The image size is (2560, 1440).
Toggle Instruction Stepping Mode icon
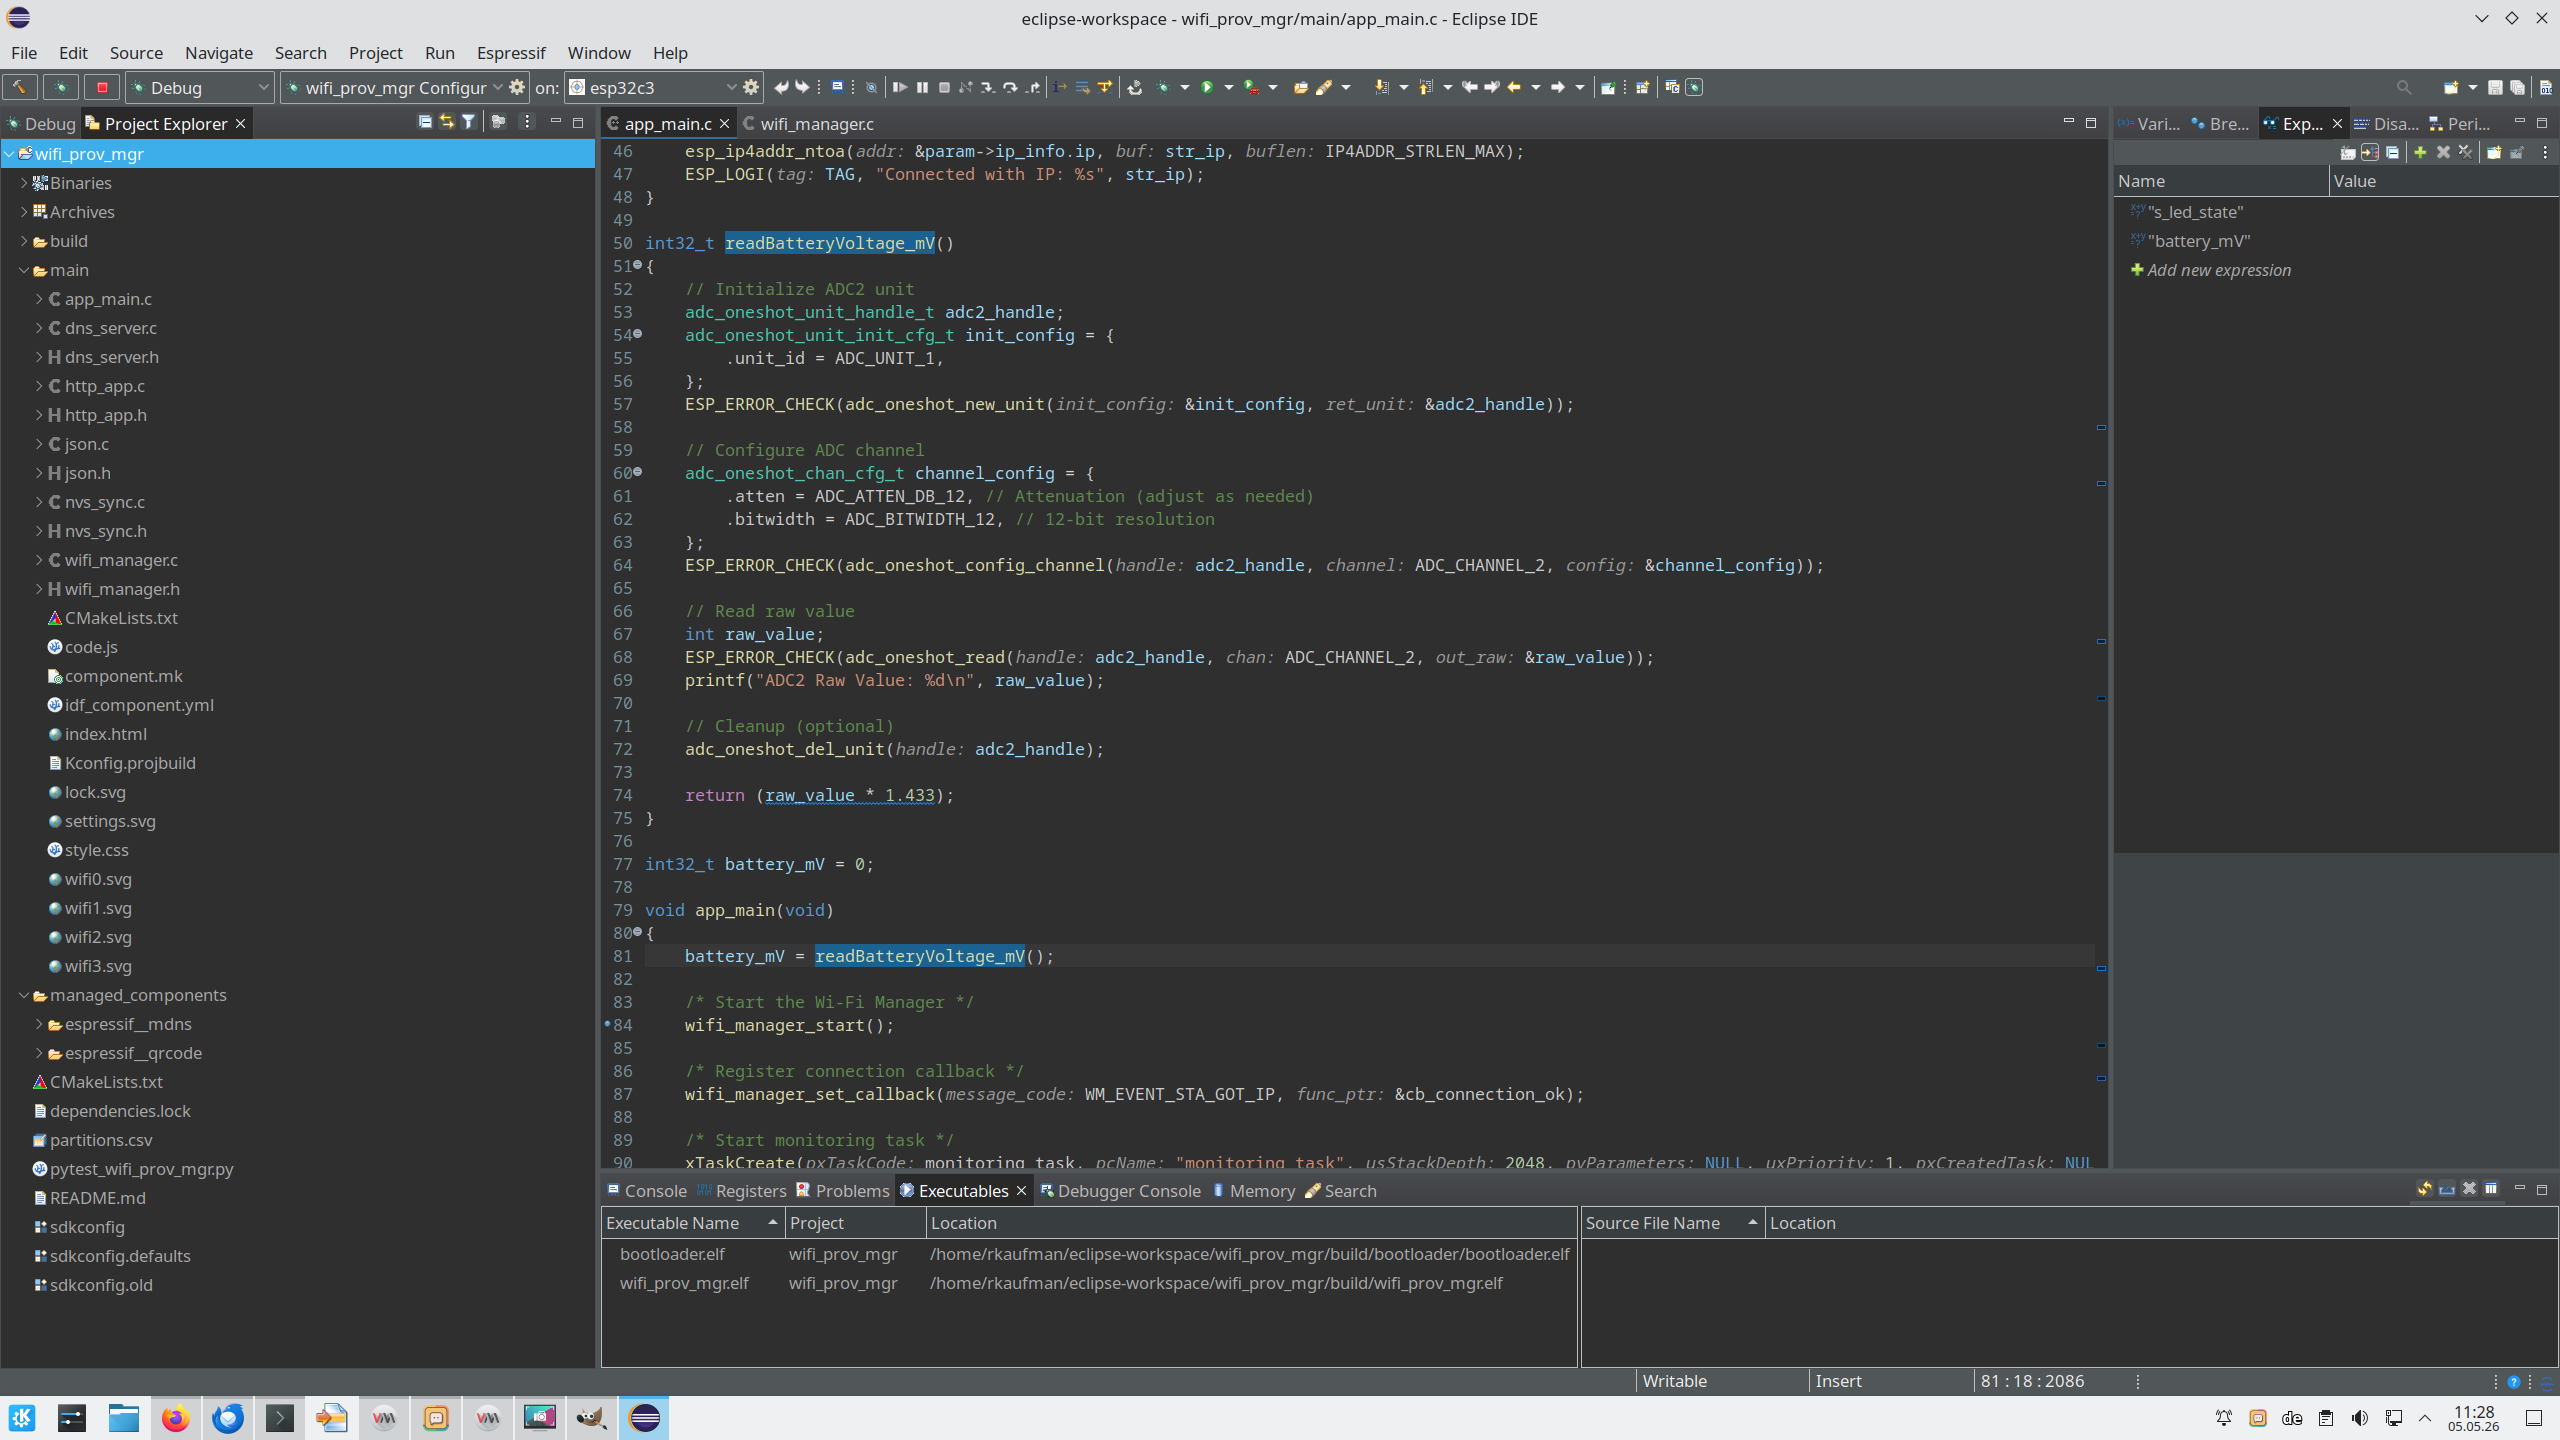pos(1060,87)
